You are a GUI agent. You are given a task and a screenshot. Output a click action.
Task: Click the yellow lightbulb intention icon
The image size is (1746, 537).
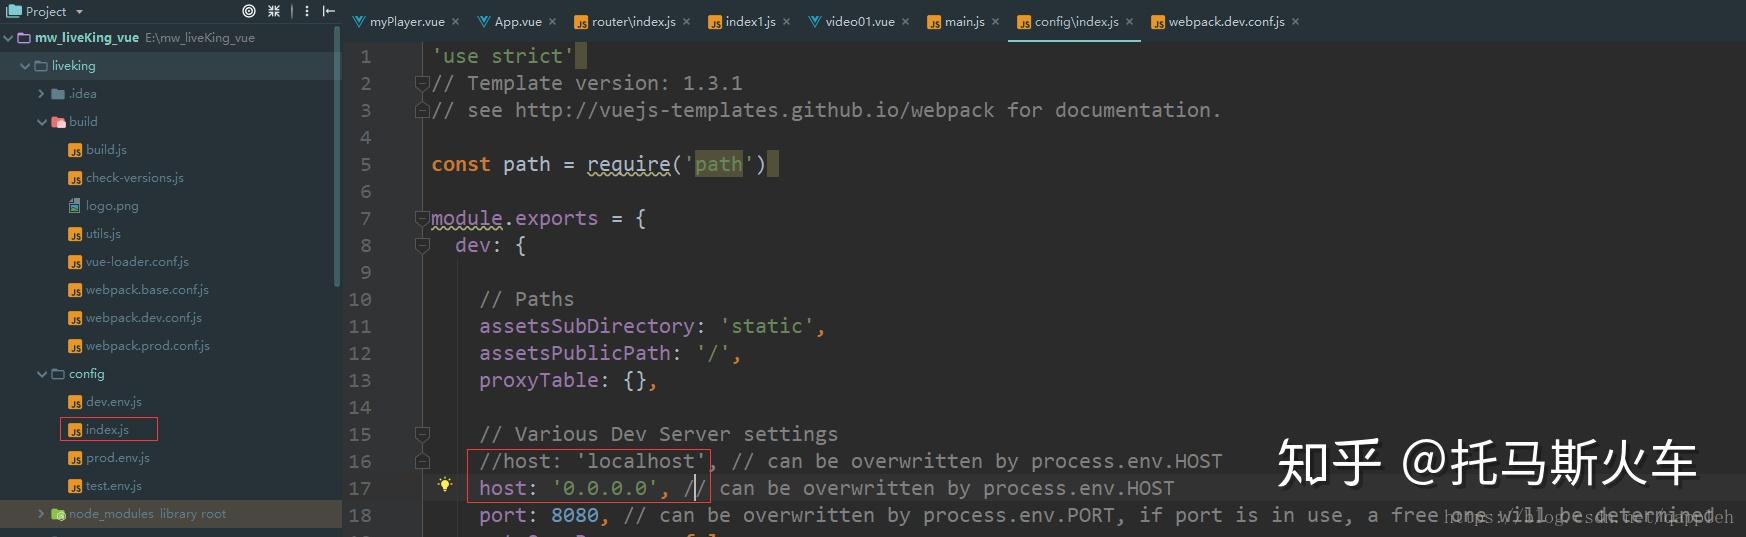(x=445, y=485)
